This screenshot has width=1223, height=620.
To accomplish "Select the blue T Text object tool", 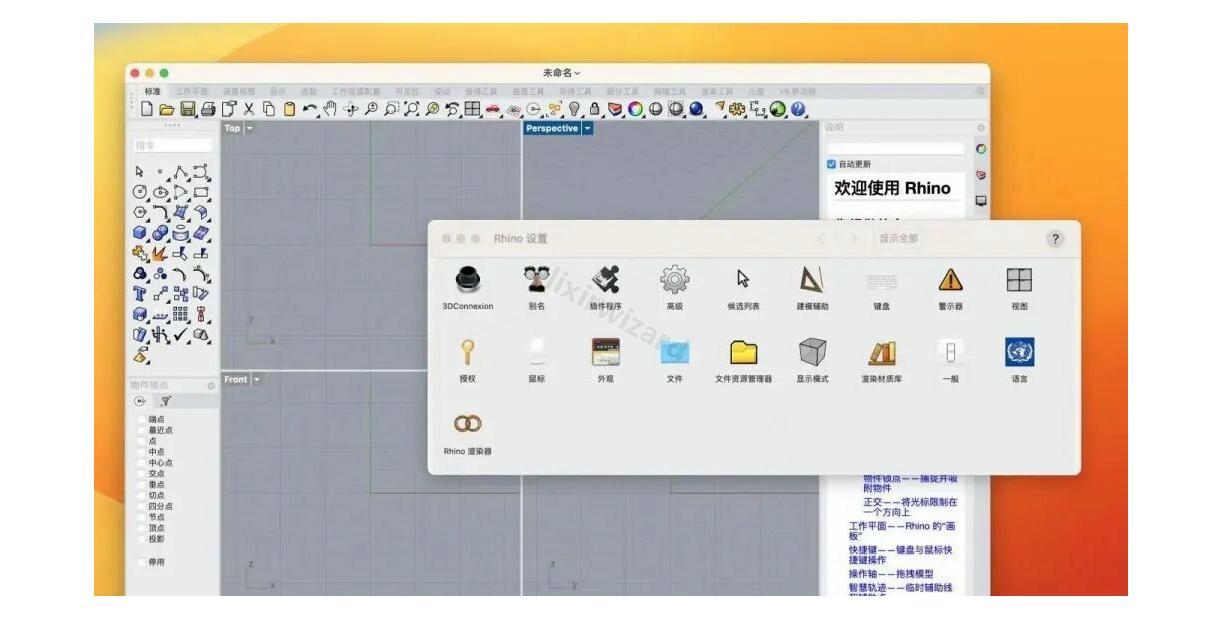I will click(139, 293).
